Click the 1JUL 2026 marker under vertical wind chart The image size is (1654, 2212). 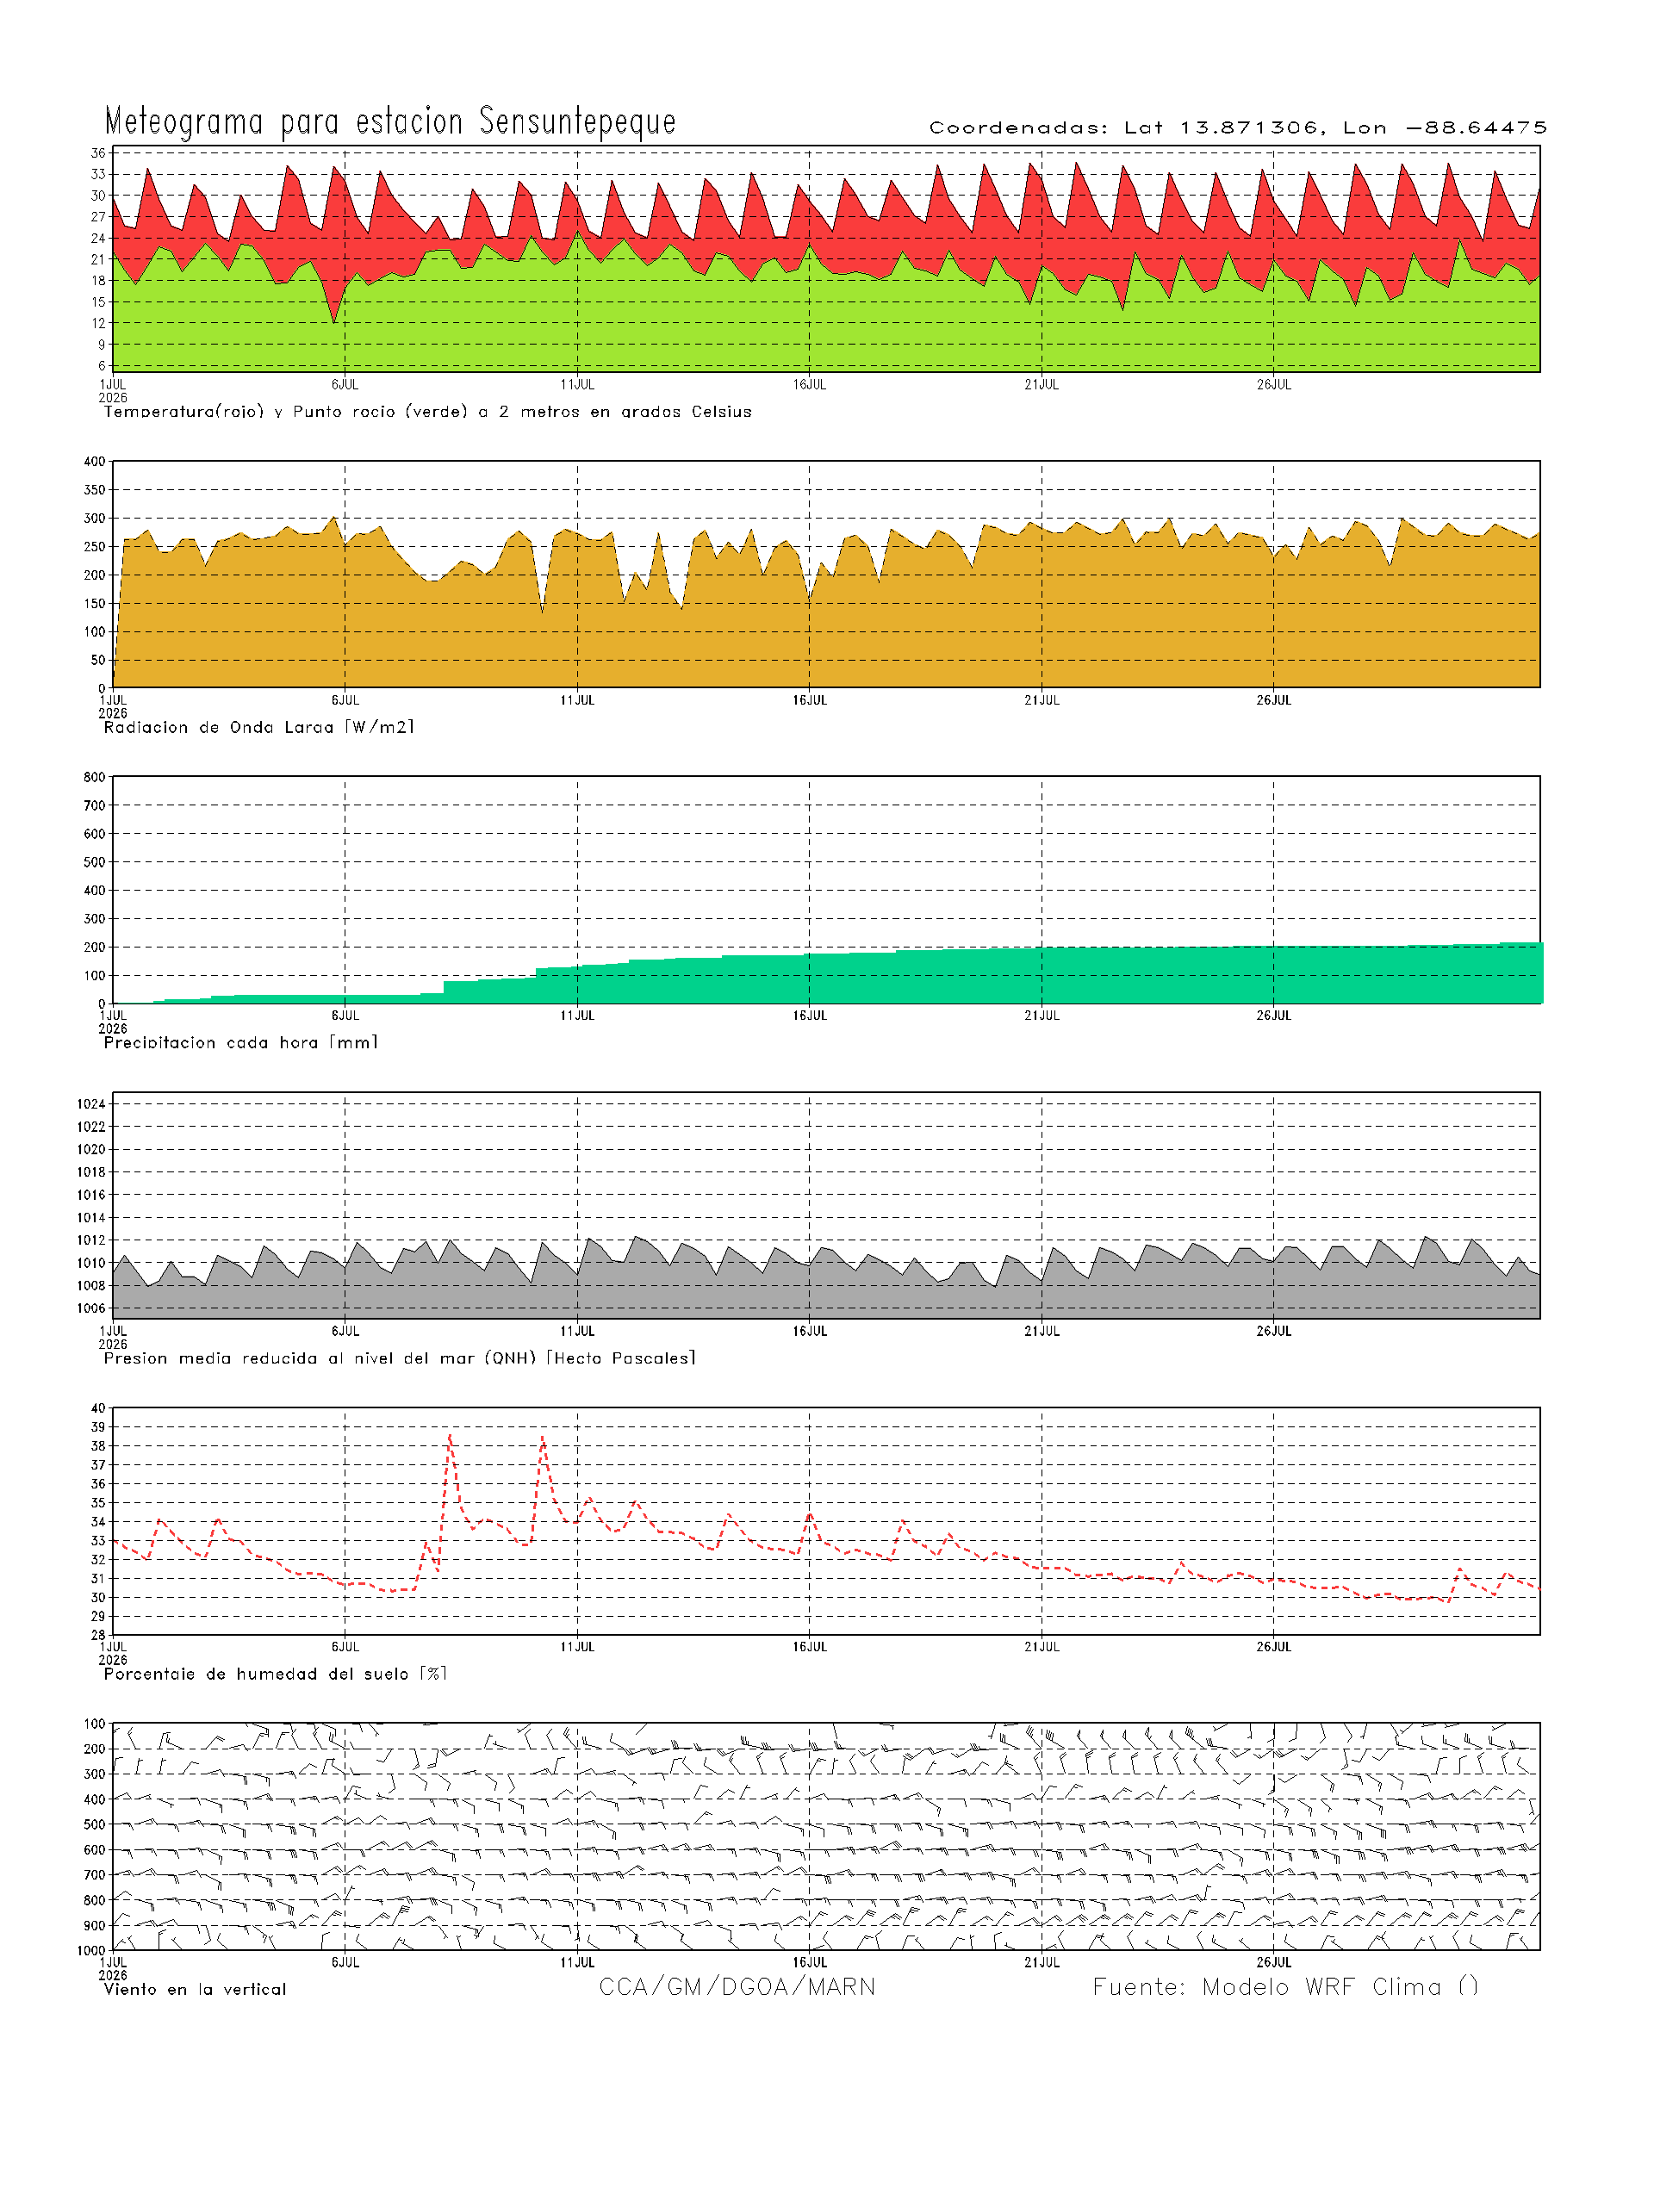tap(113, 1968)
